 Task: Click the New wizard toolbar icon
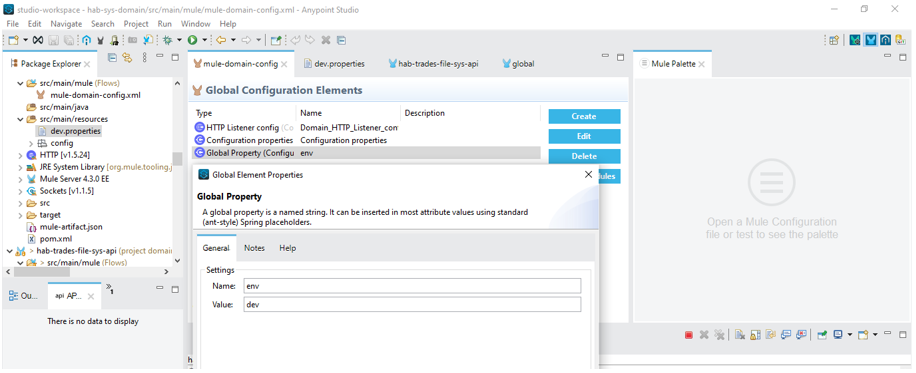pos(13,40)
